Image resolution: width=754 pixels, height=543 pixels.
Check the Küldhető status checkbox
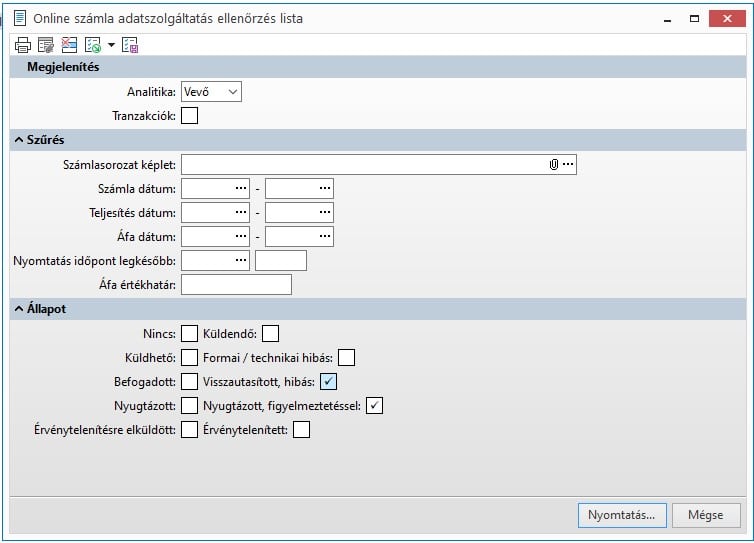pos(189,357)
